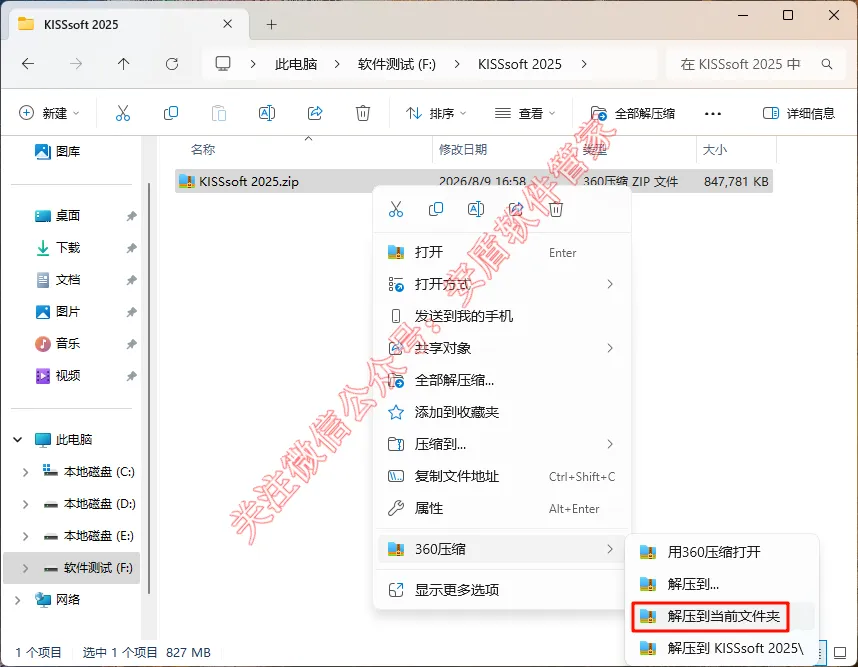
Task: Go back with the left arrow
Action: click(x=28, y=64)
